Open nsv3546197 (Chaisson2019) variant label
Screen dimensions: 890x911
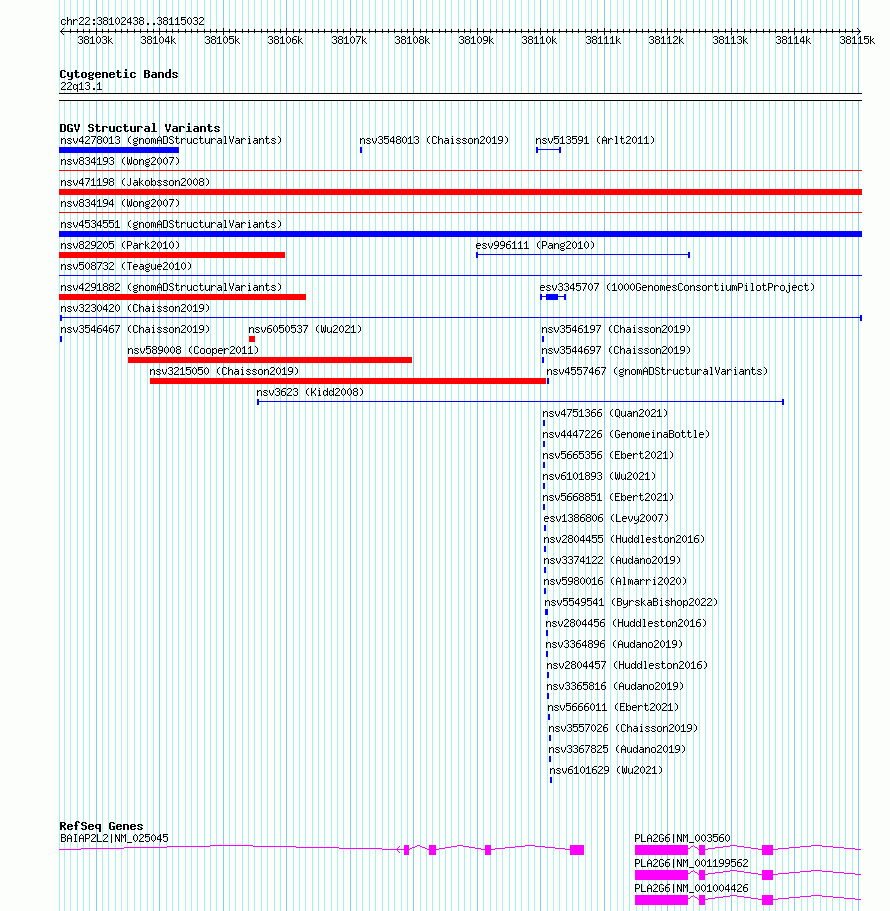coord(616,329)
